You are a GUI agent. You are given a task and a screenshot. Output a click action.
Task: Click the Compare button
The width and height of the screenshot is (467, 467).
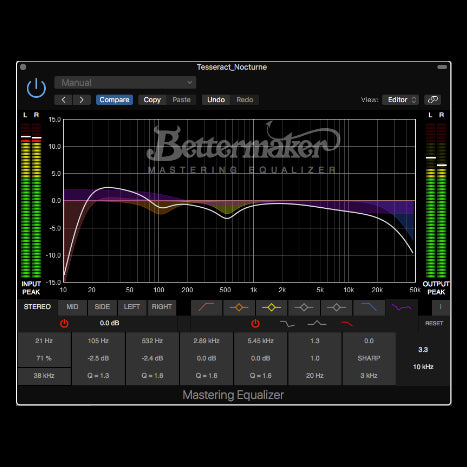[114, 100]
